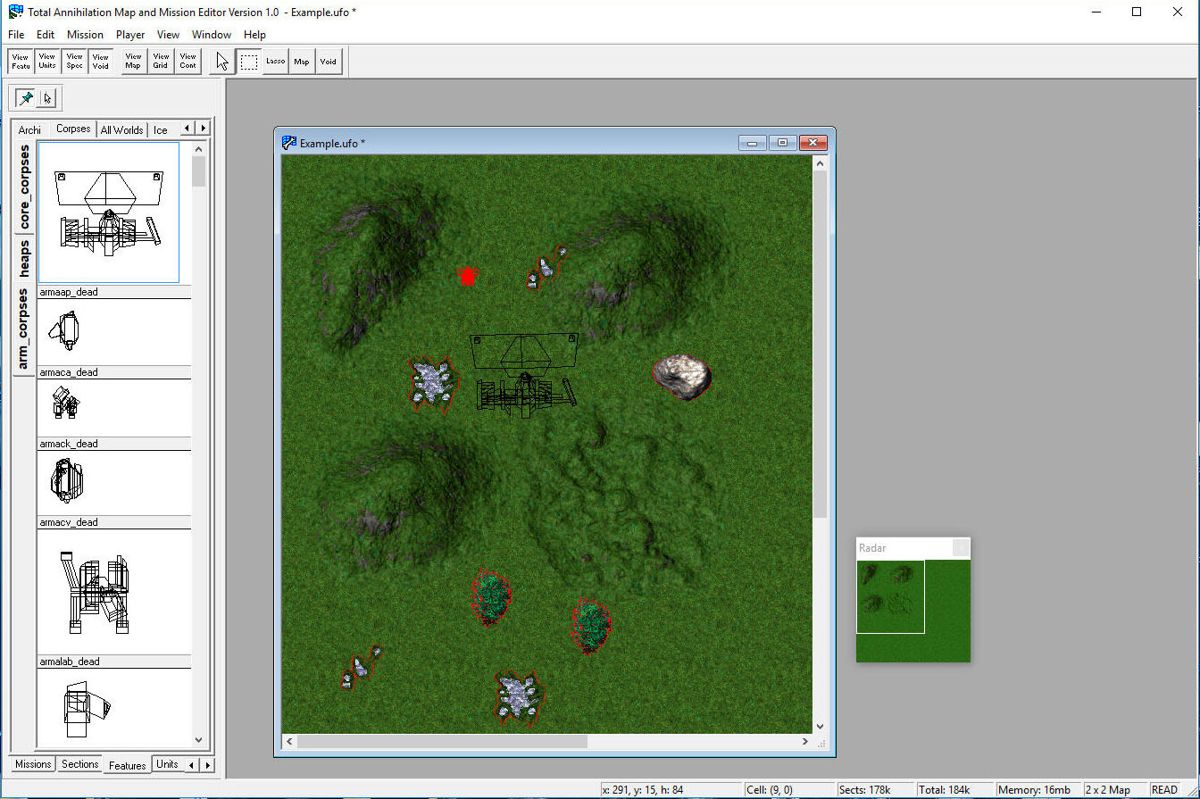Select the arrow pointer tool in the toolbar
The width and height of the screenshot is (1200, 799).
222,61
